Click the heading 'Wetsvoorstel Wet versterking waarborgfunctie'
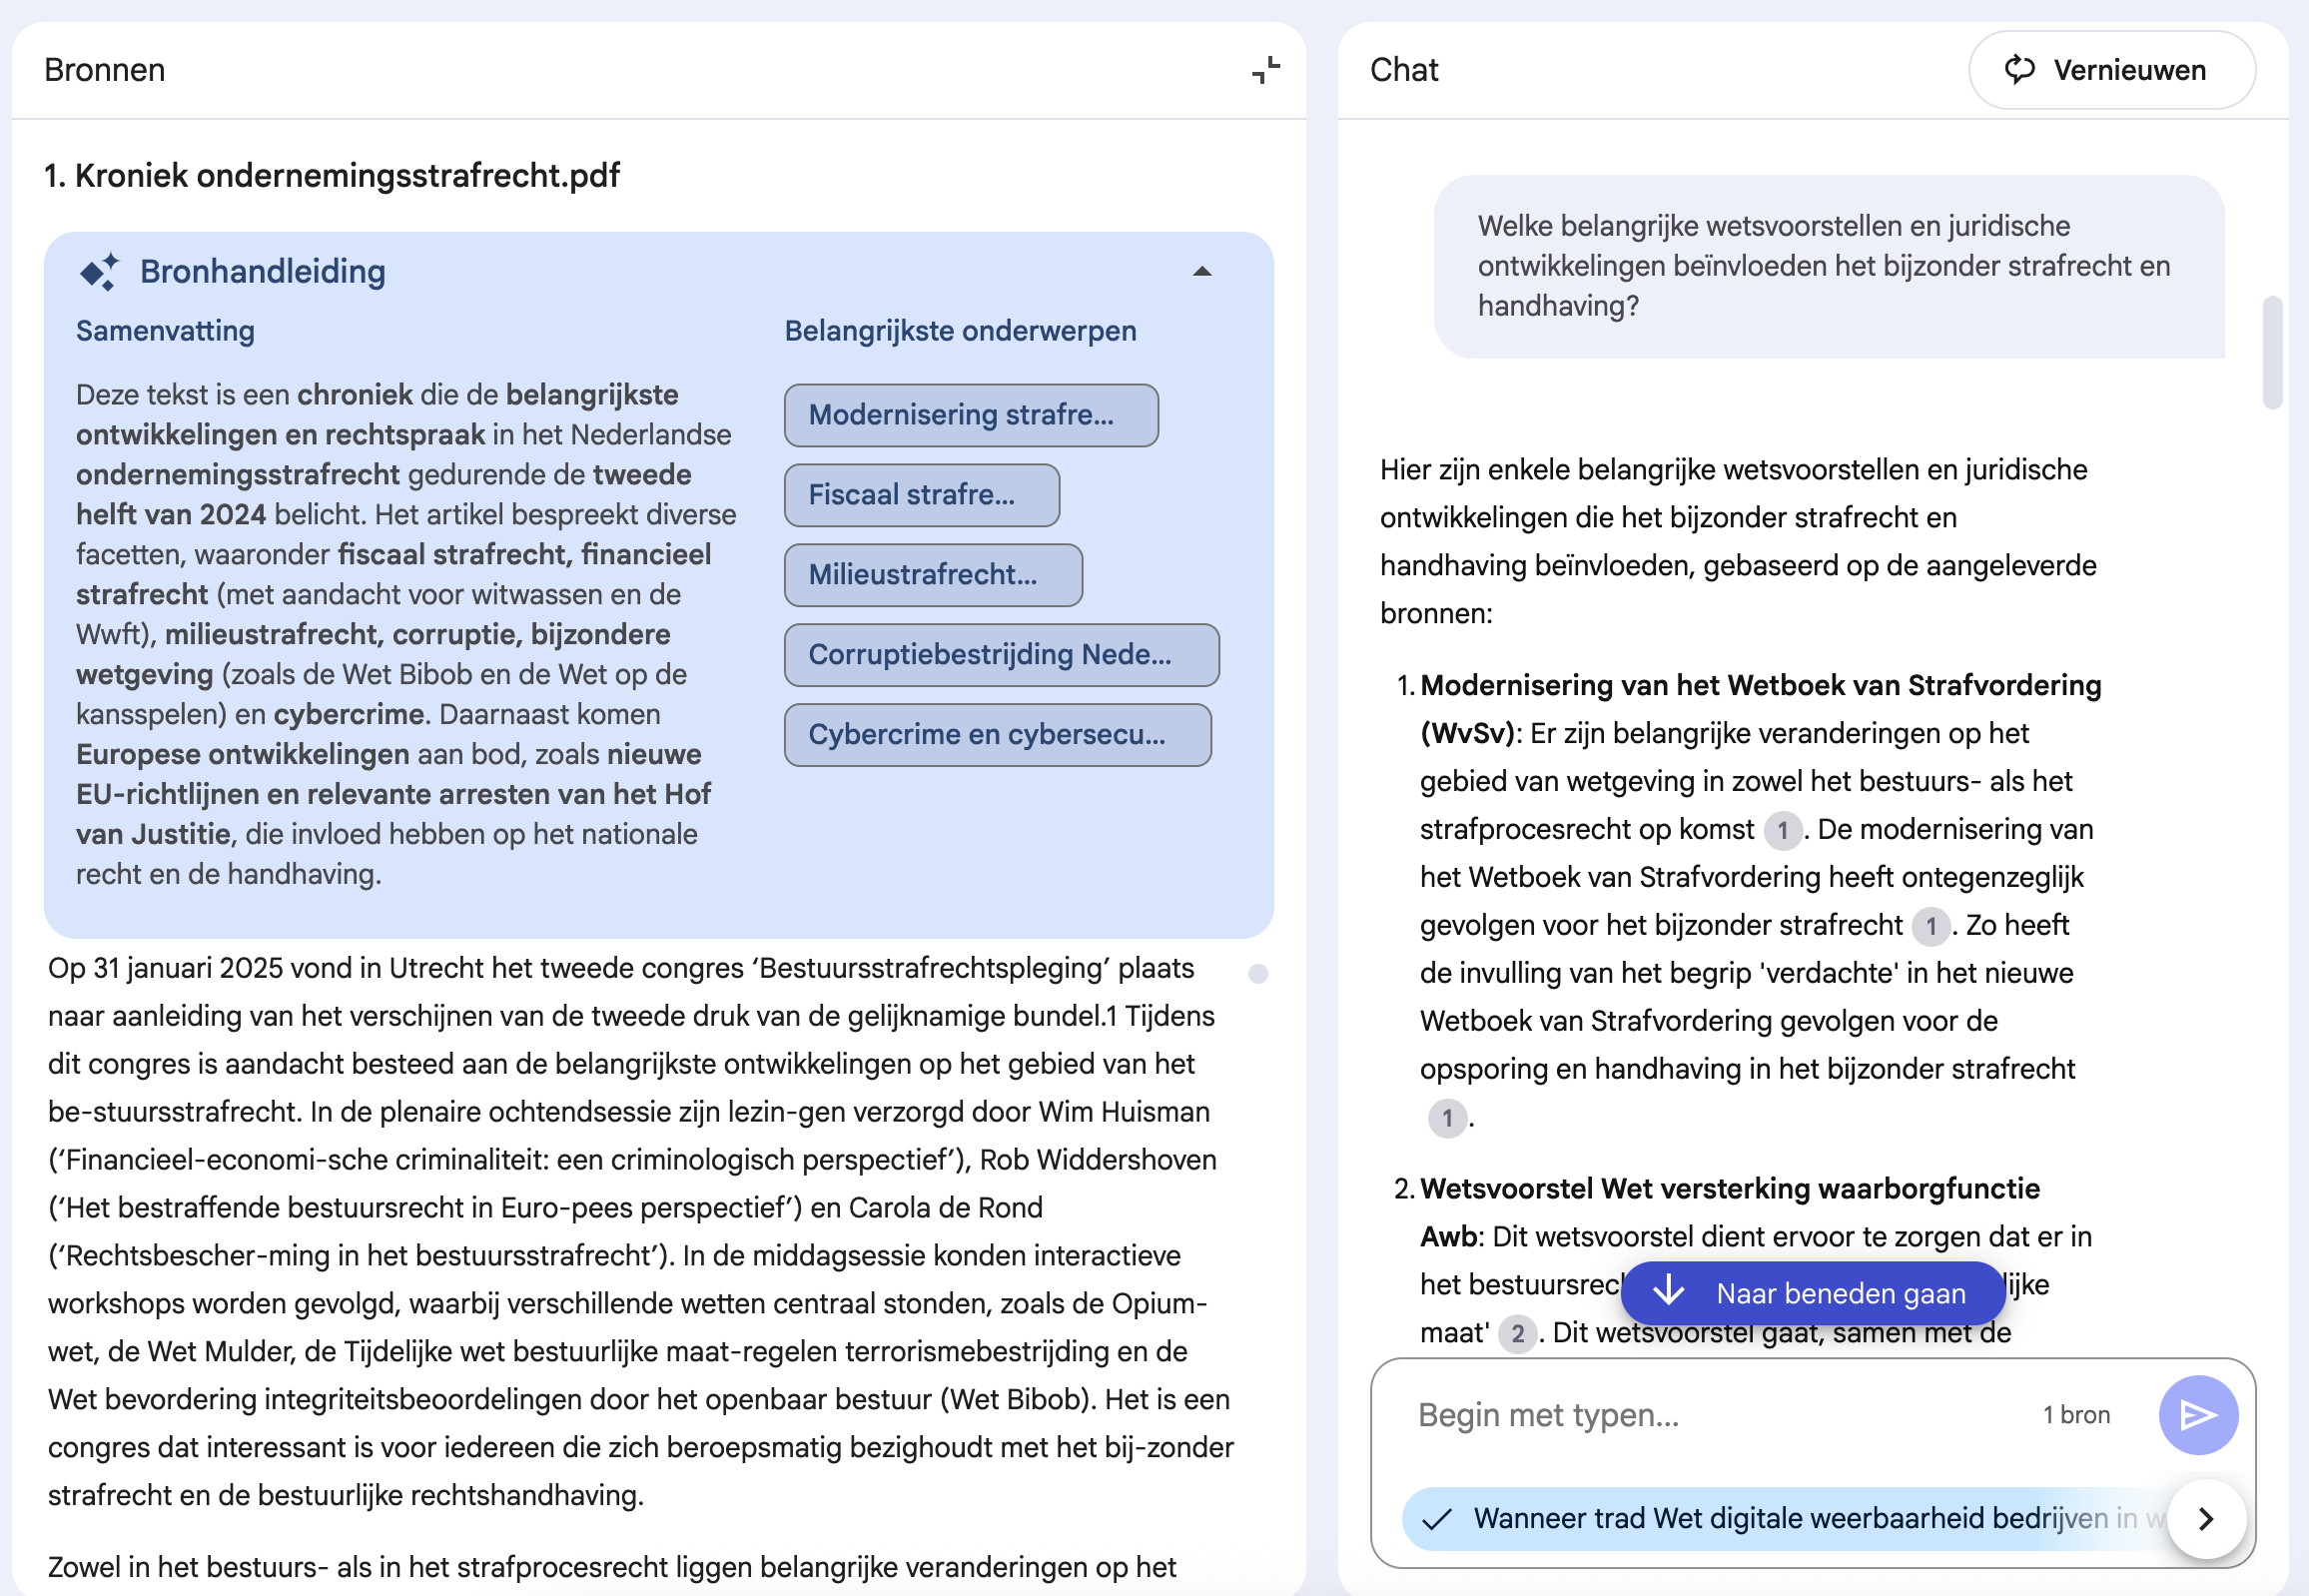The image size is (2309, 1596). coord(1730,1189)
